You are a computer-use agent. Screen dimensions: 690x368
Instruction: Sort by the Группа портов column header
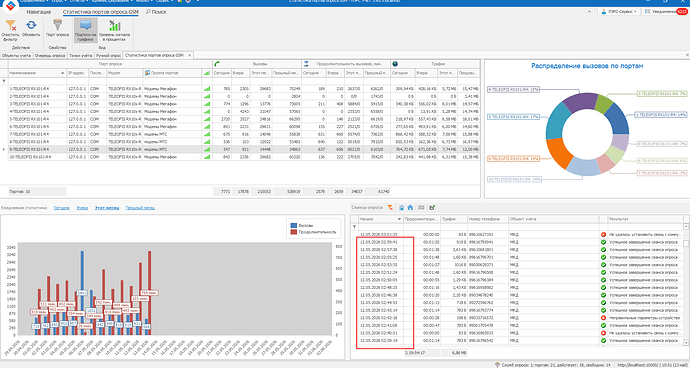point(172,73)
